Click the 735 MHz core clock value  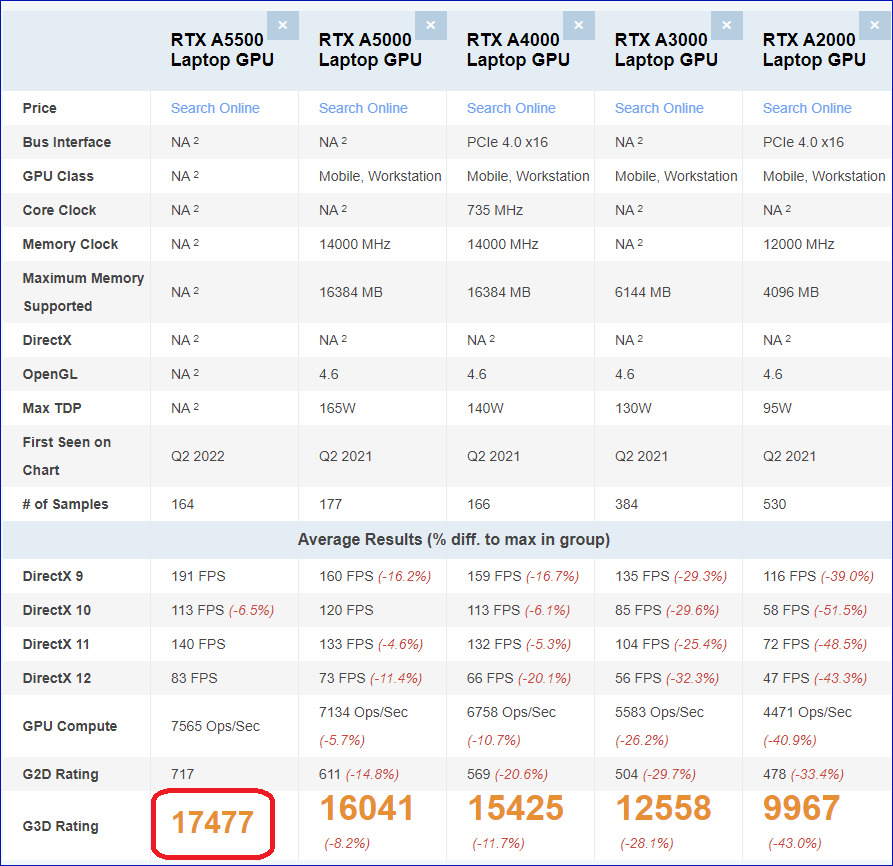(495, 210)
